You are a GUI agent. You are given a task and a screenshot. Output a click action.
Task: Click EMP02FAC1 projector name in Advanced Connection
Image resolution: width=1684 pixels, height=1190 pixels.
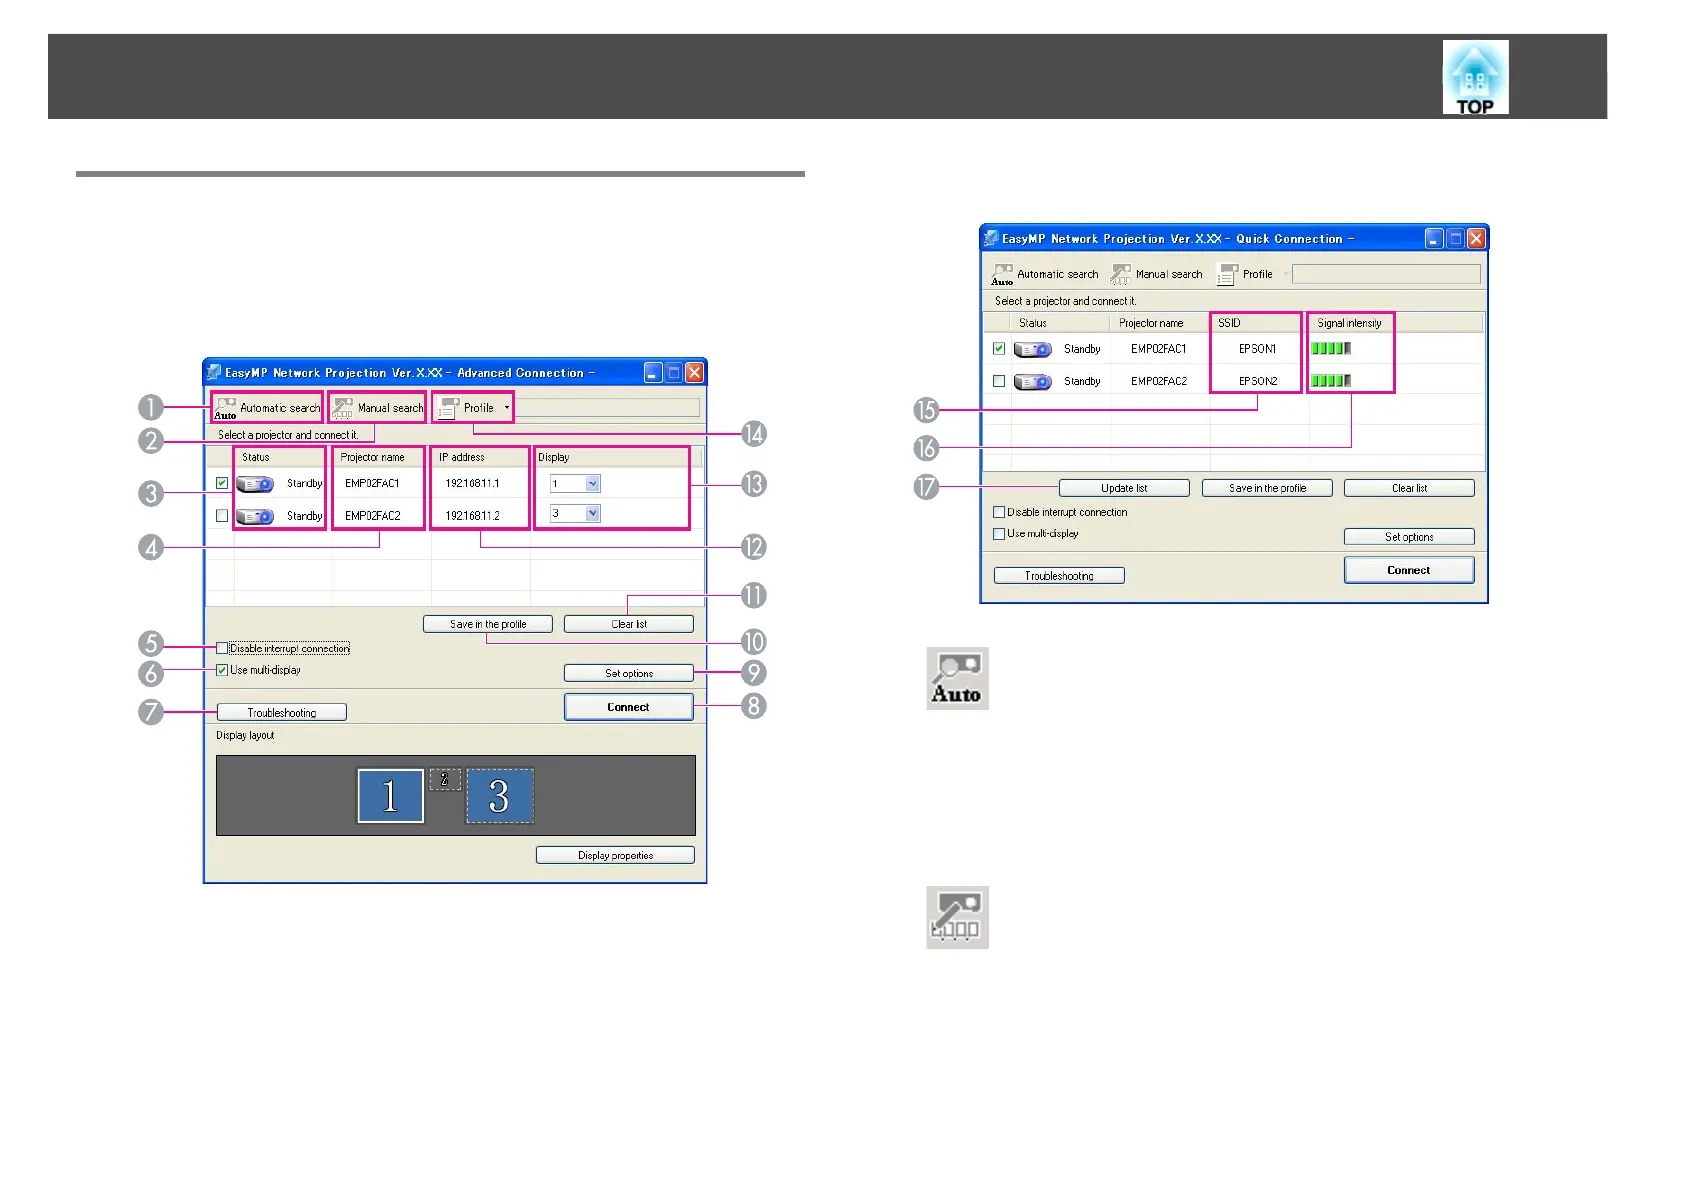(x=372, y=484)
